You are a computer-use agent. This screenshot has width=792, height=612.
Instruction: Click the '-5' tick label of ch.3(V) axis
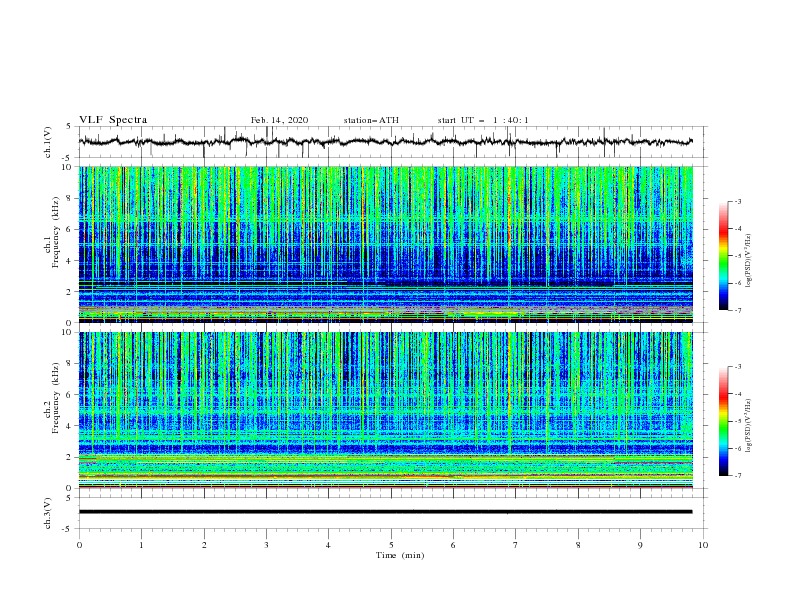[68, 529]
